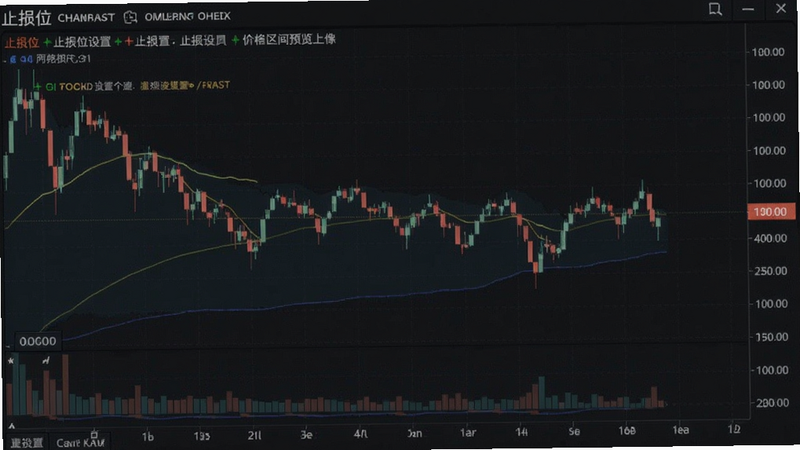Click the 0.0000 value box
The height and width of the screenshot is (450, 800).
point(38,341)
